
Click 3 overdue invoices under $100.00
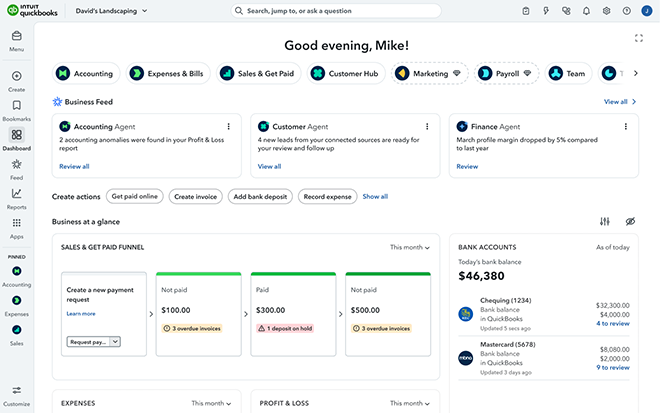tap(192, 328)
